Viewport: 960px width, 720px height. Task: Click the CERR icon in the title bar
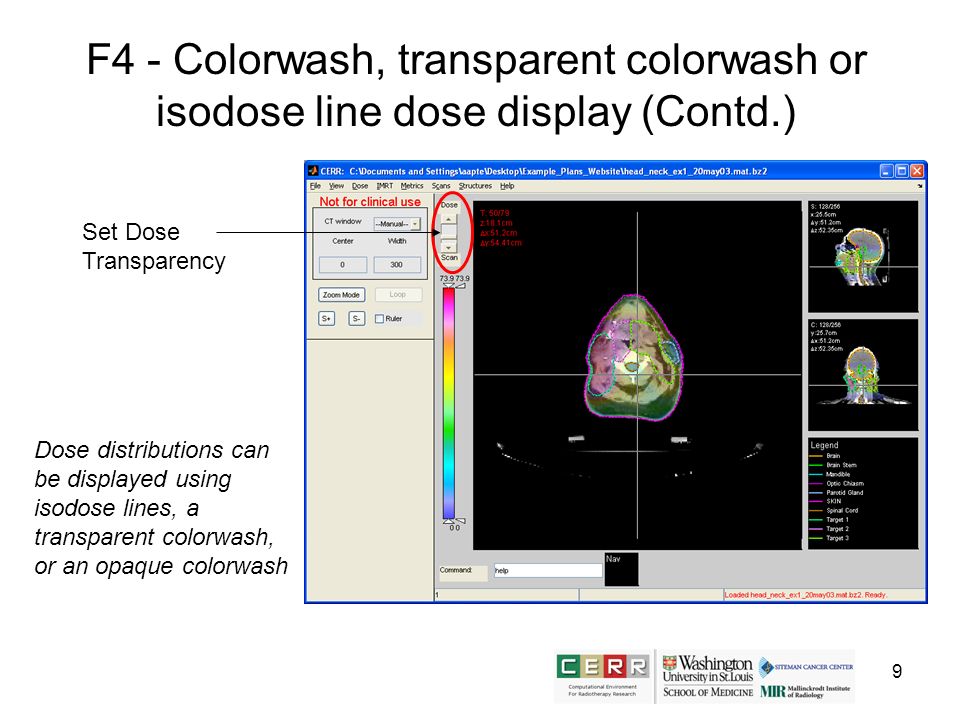pyautogui.click(x=313, y=171)
